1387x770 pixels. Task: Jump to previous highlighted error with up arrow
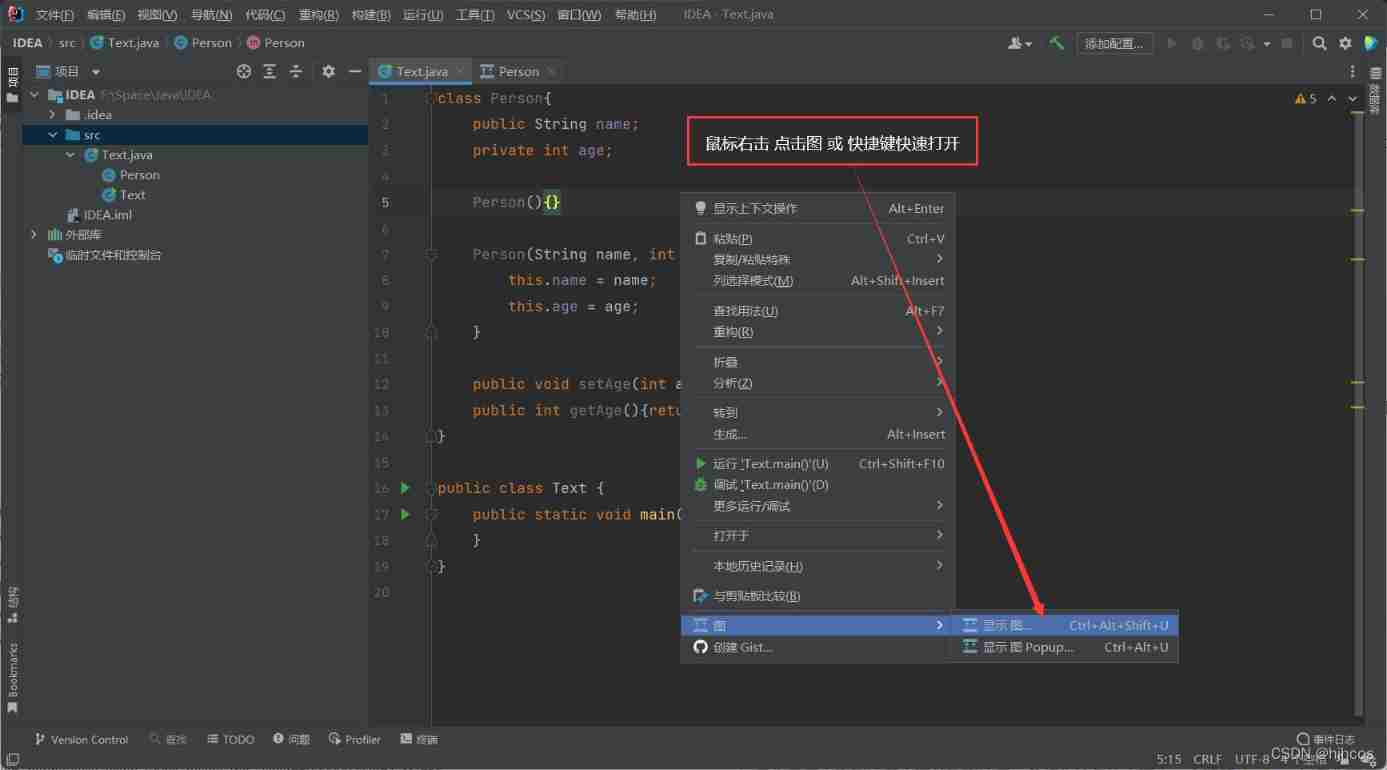point(1332,99)
